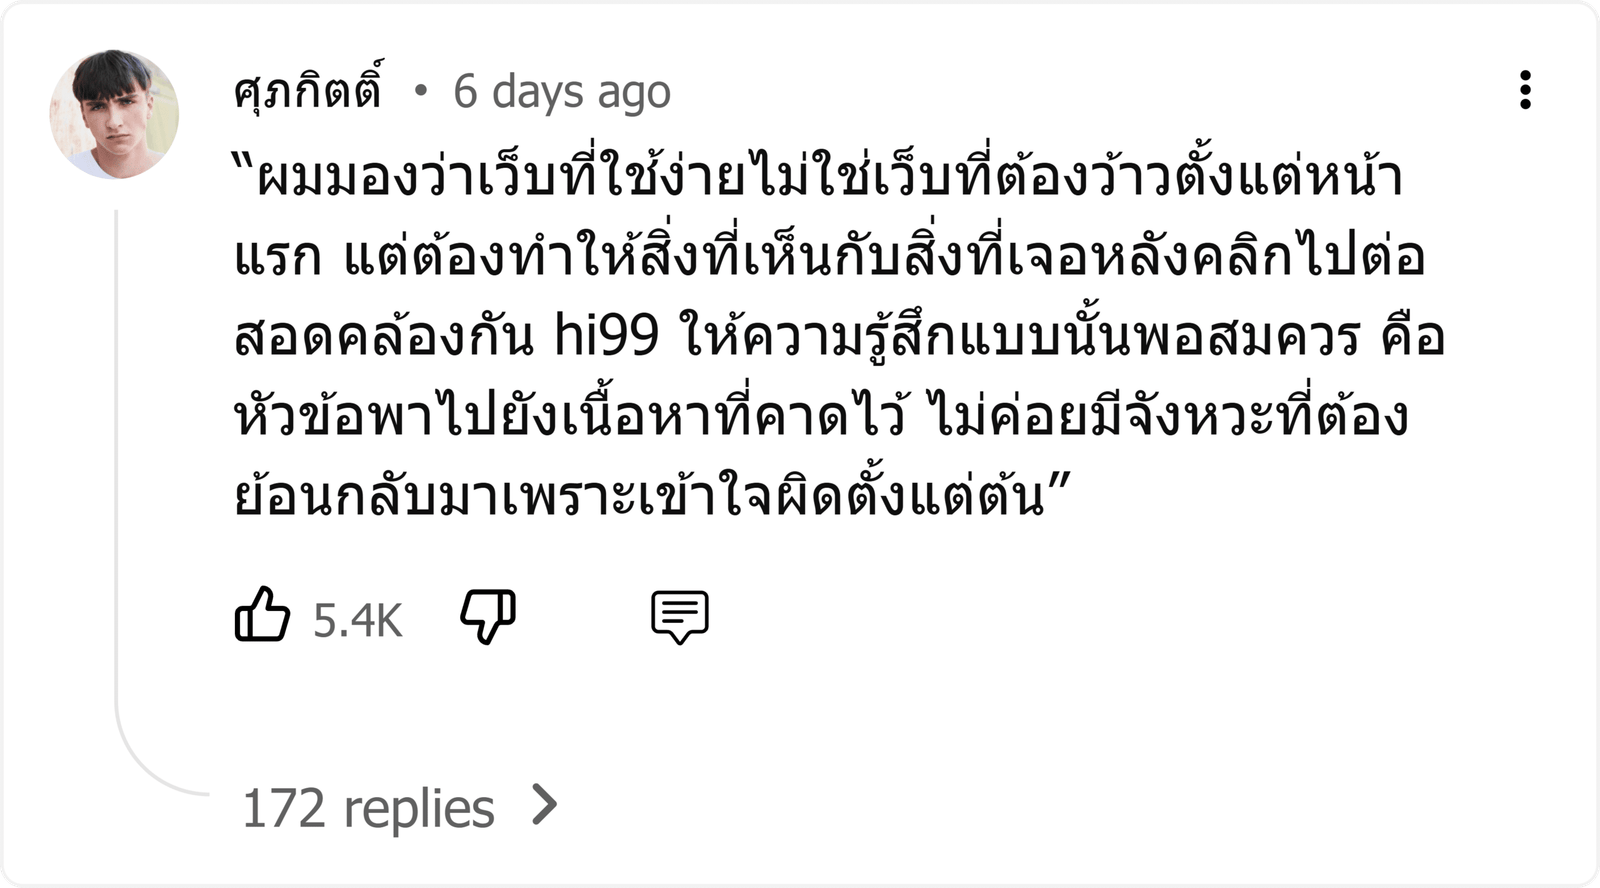This screenshot has height=888, width=1600.
Task: Click vertical thread line below avatar
Action: pos(117,450)
